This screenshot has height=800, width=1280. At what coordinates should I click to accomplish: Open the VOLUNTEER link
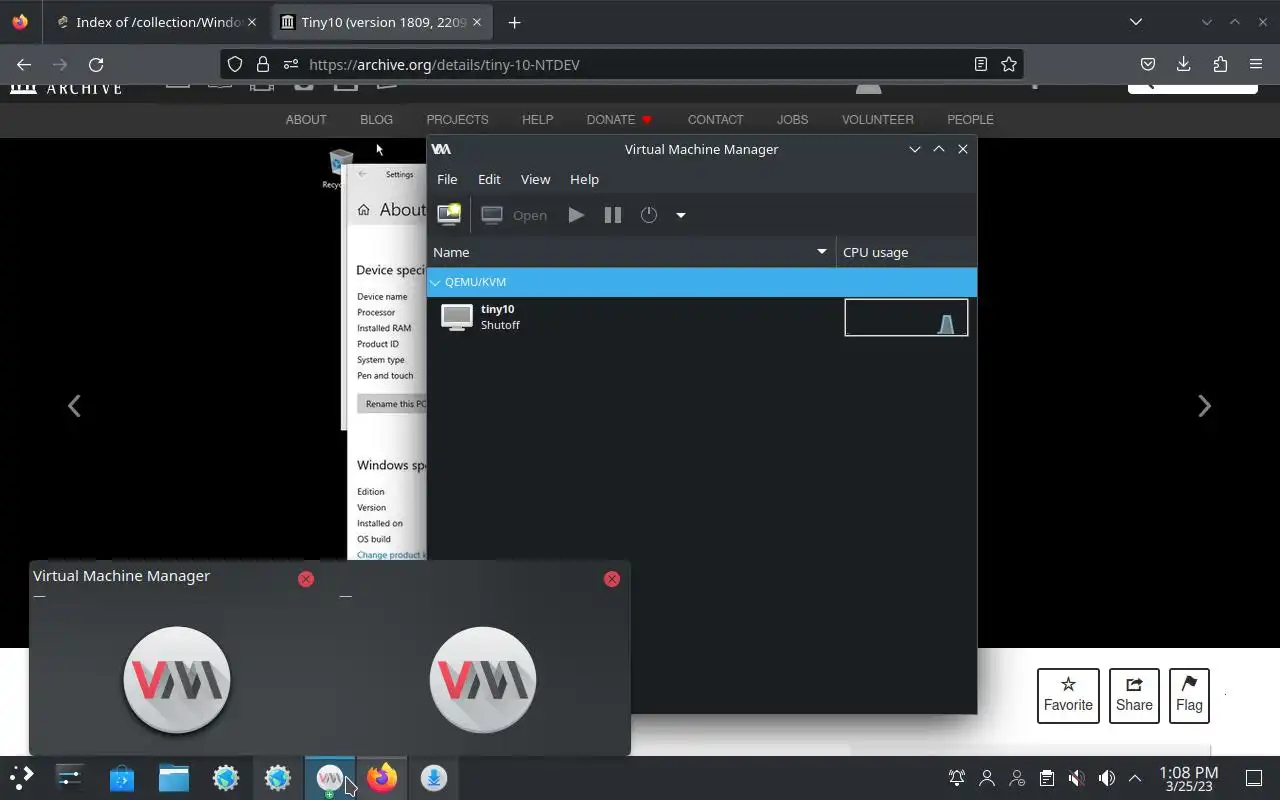coord(877,119)
